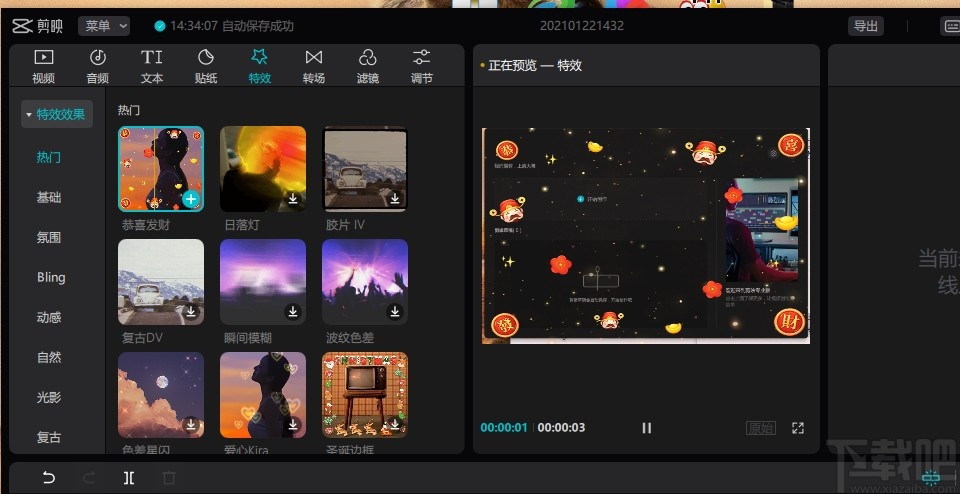Download the 圣诞边框 effect

point(395,424)
